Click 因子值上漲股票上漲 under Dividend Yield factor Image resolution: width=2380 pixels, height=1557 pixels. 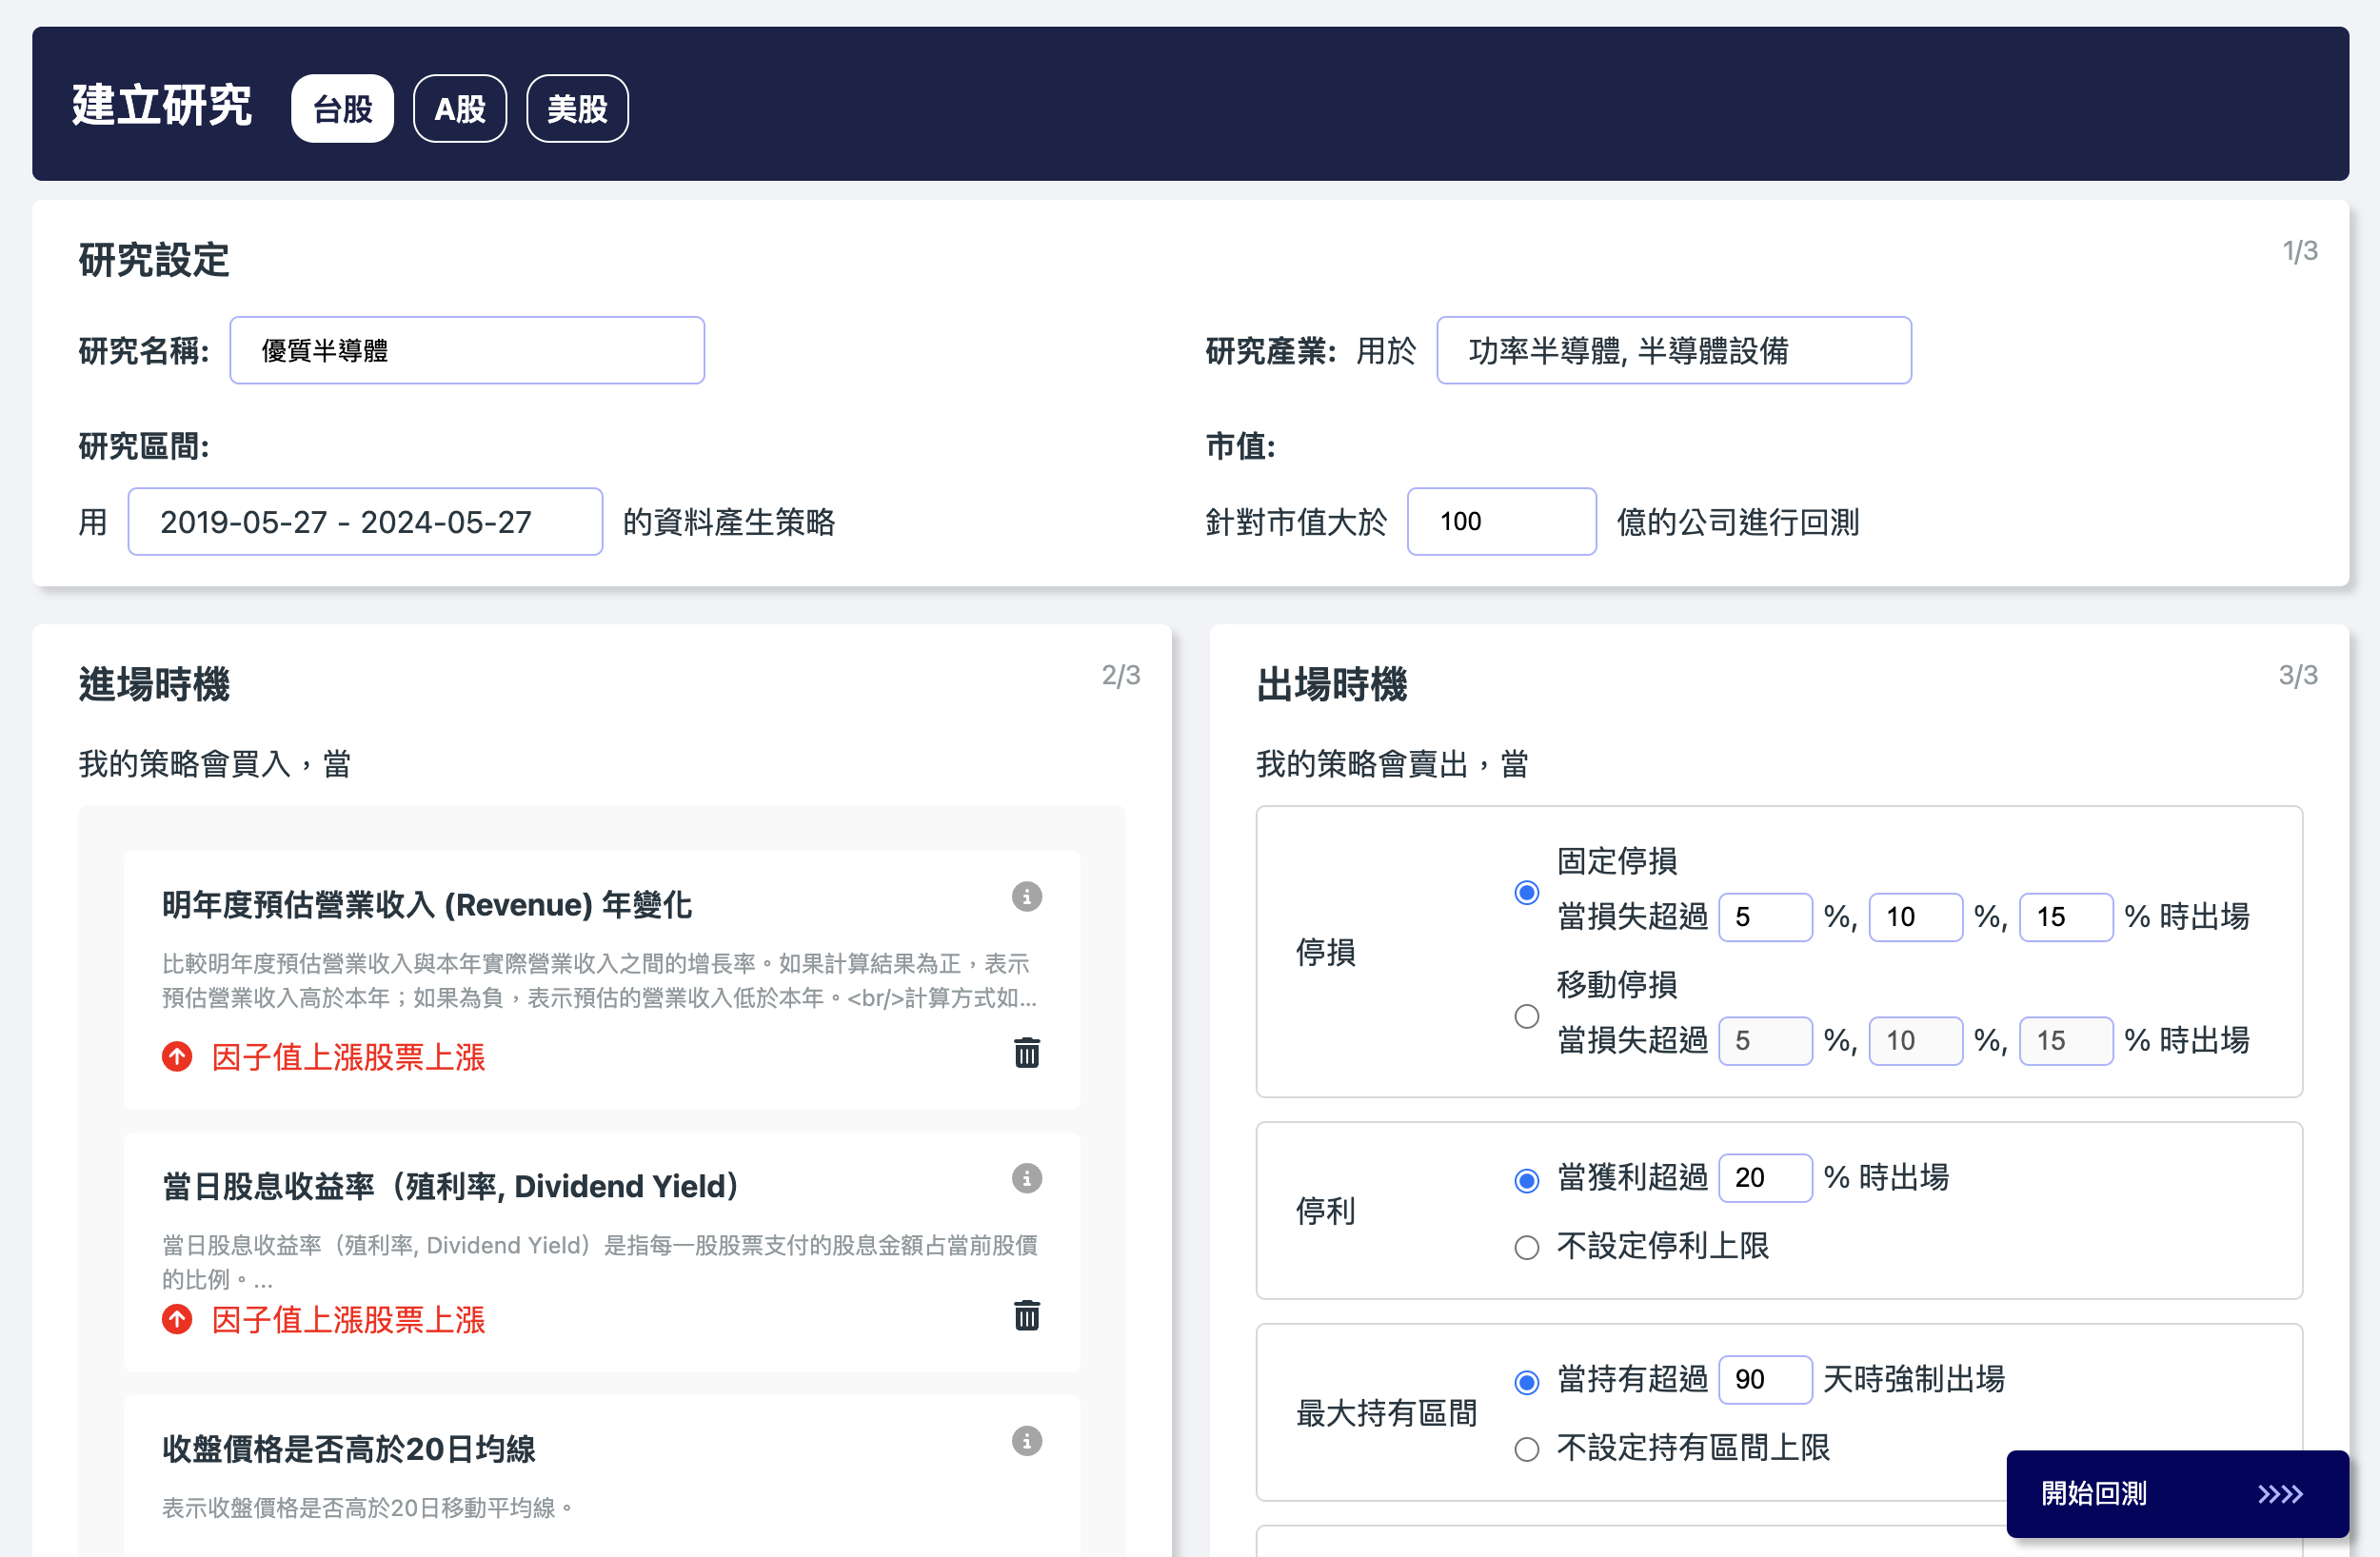(348, 1320)
